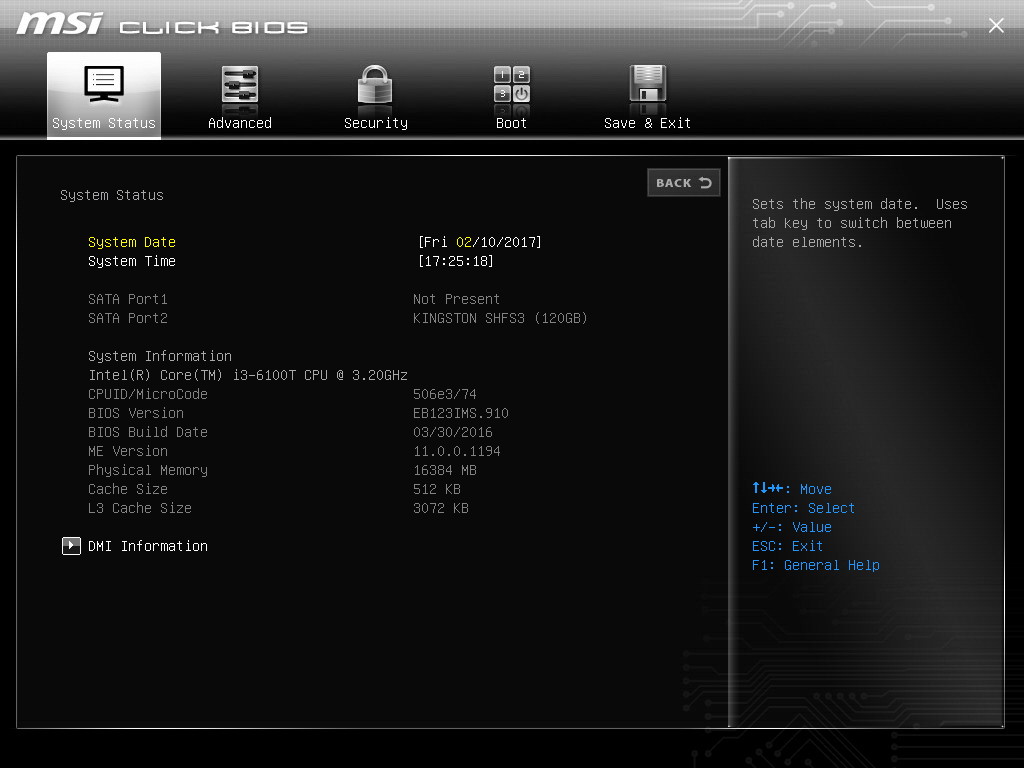Screen dimensions: 1024x768
Task: Click the 11.0.0.1194 value
Action: click(x=457, y=451)
